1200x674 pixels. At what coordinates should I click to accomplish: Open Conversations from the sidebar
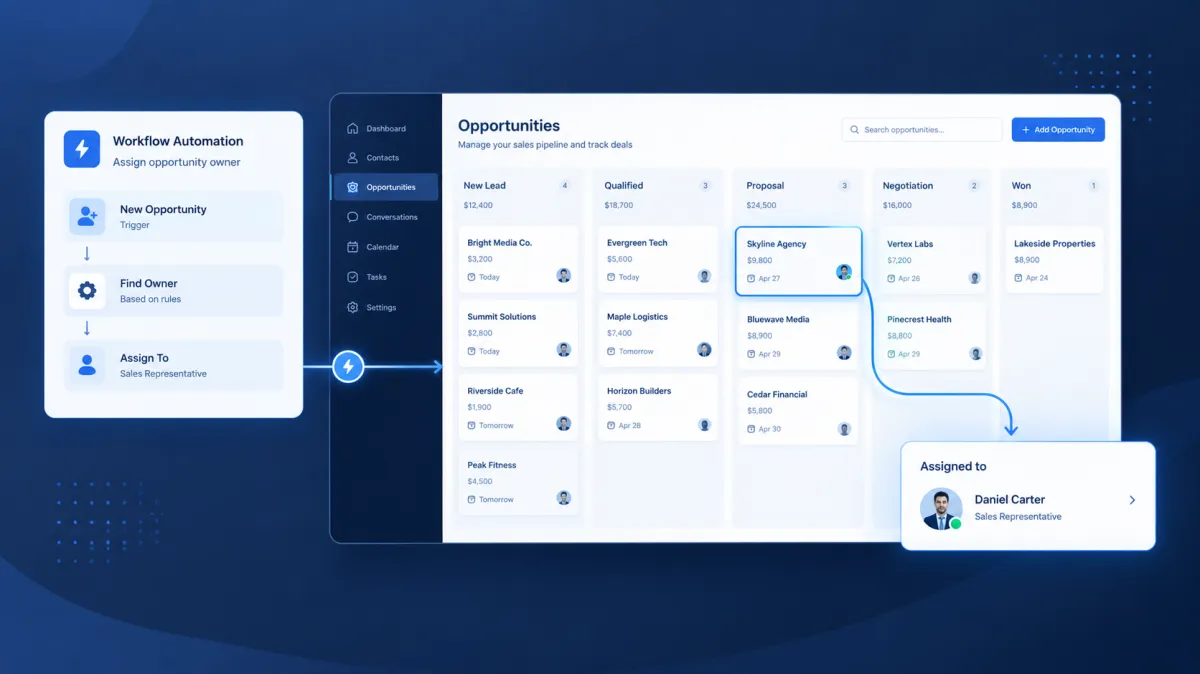pos(385,217)
